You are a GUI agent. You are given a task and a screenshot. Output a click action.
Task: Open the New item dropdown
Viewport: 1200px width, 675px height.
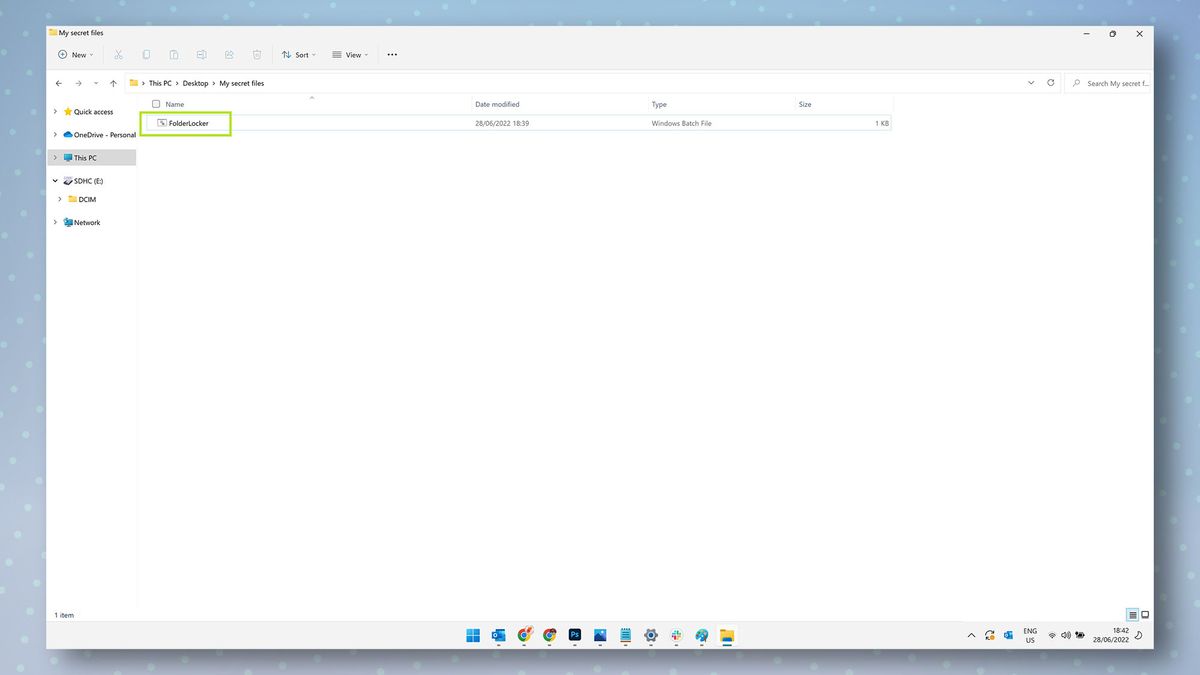pos(76,54)
